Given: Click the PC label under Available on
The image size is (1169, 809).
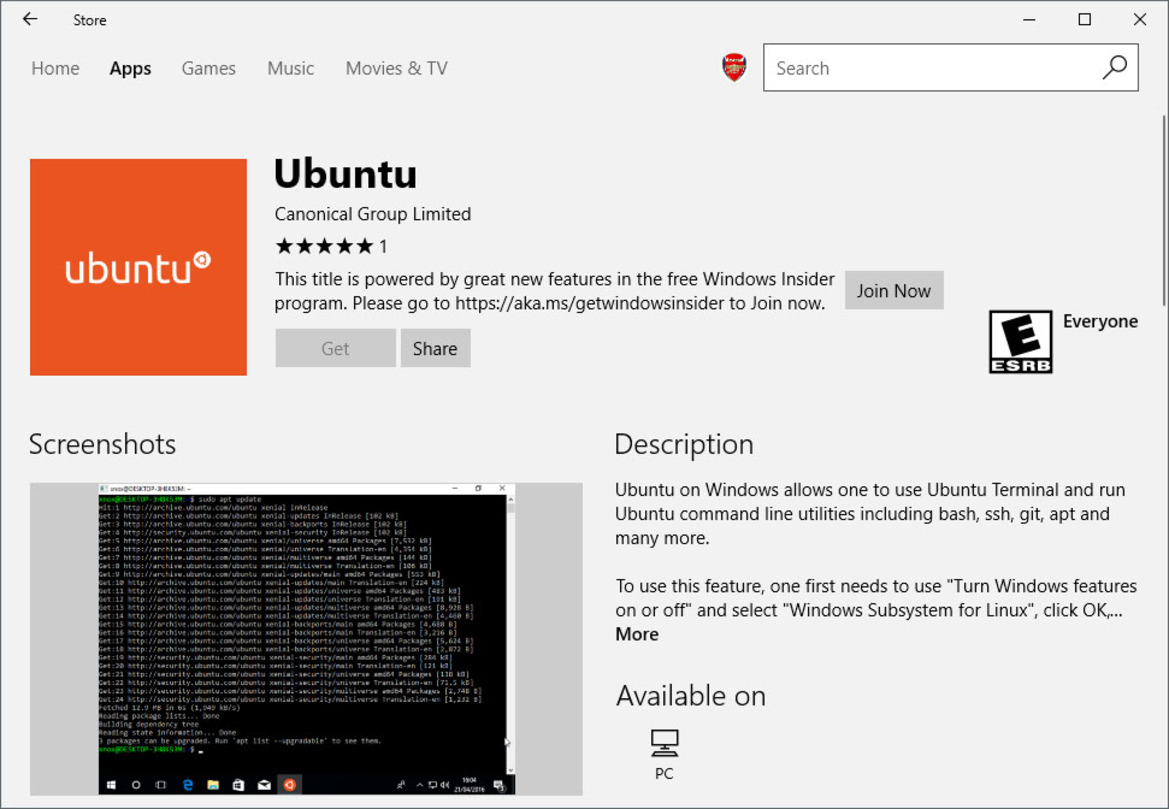Looking at the screenshot, I should [664, 774].
